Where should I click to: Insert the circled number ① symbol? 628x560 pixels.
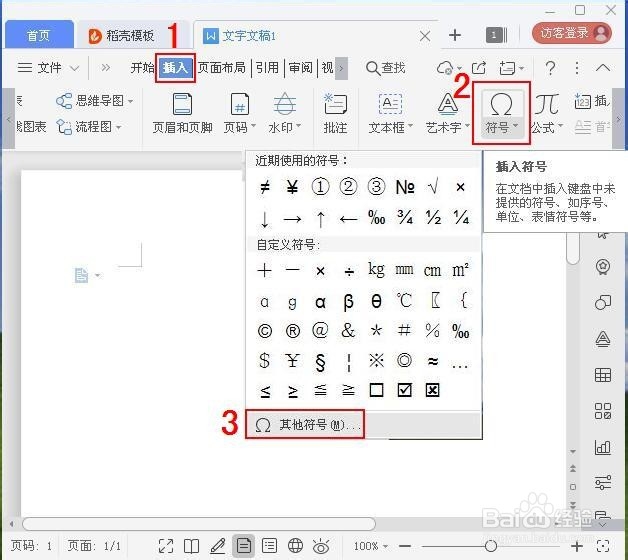(x=320, y=187)
